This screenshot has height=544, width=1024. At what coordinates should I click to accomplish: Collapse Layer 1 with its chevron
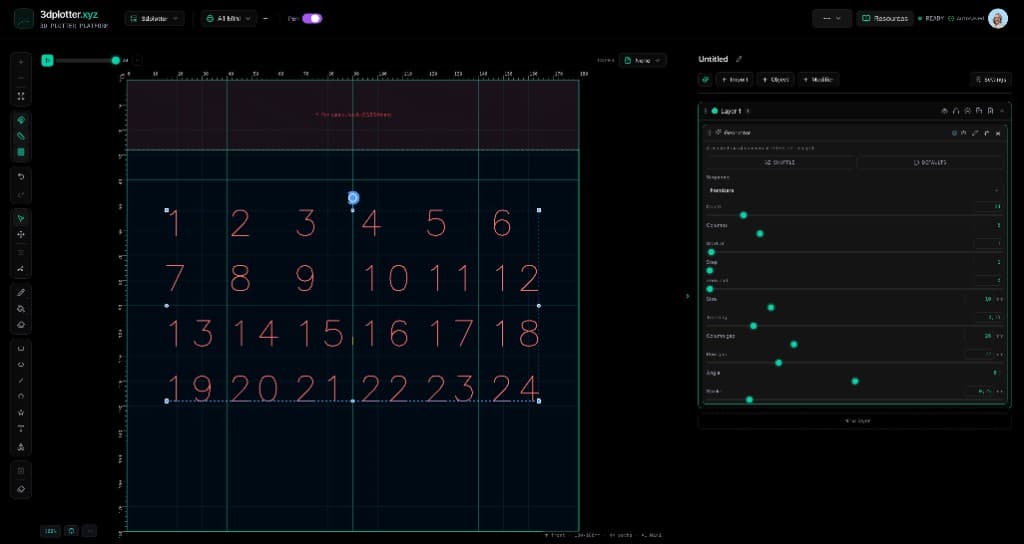coord(1002,111)
